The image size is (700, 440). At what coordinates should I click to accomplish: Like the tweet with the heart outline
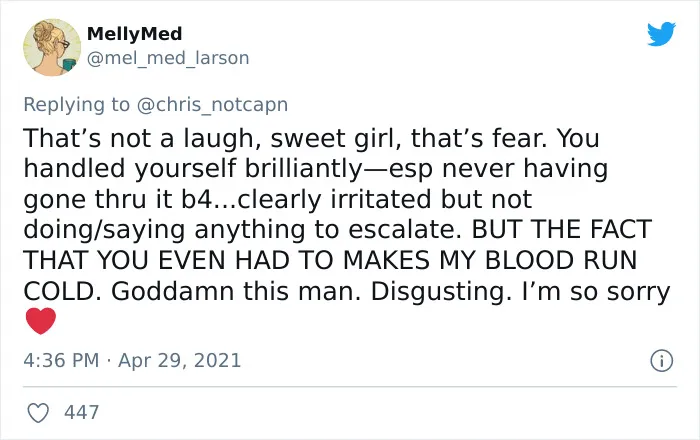coord(38,413)
